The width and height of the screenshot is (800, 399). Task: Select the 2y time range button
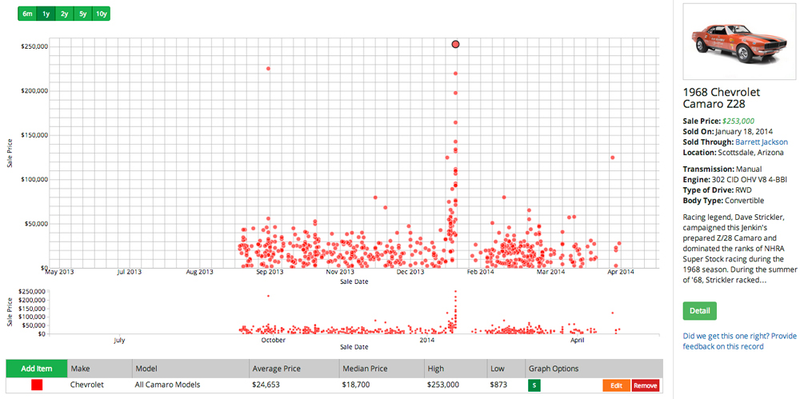tap(64, 14)
